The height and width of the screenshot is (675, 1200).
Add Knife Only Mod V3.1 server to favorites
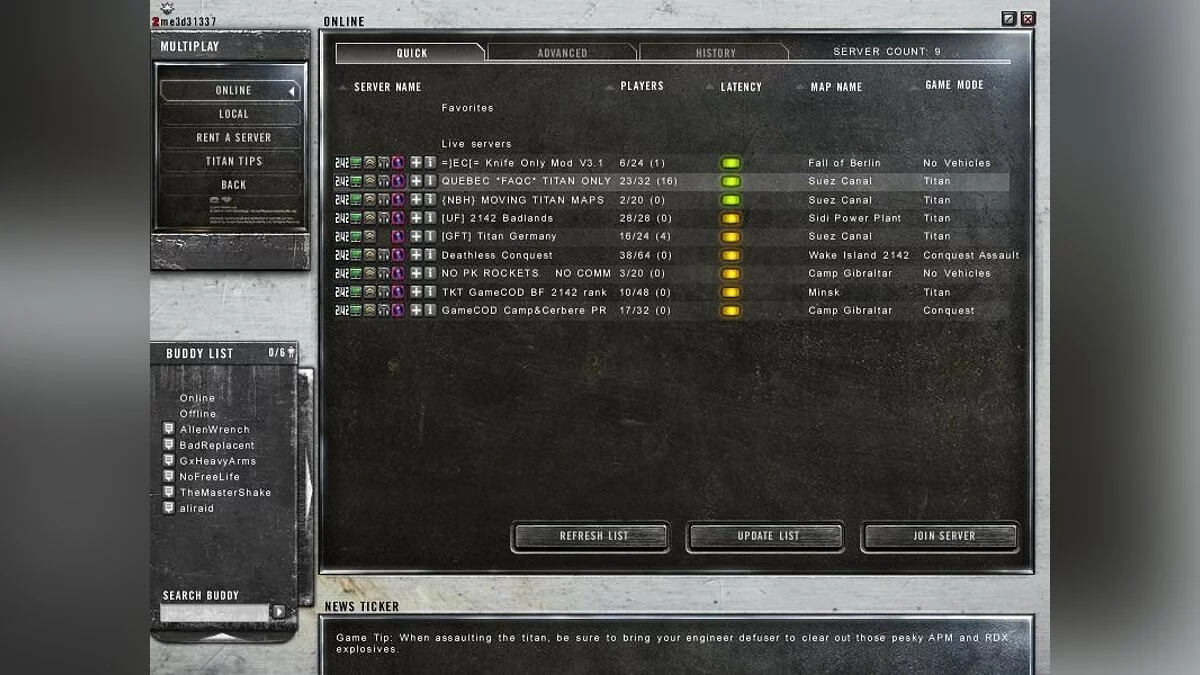coord(416,163)
